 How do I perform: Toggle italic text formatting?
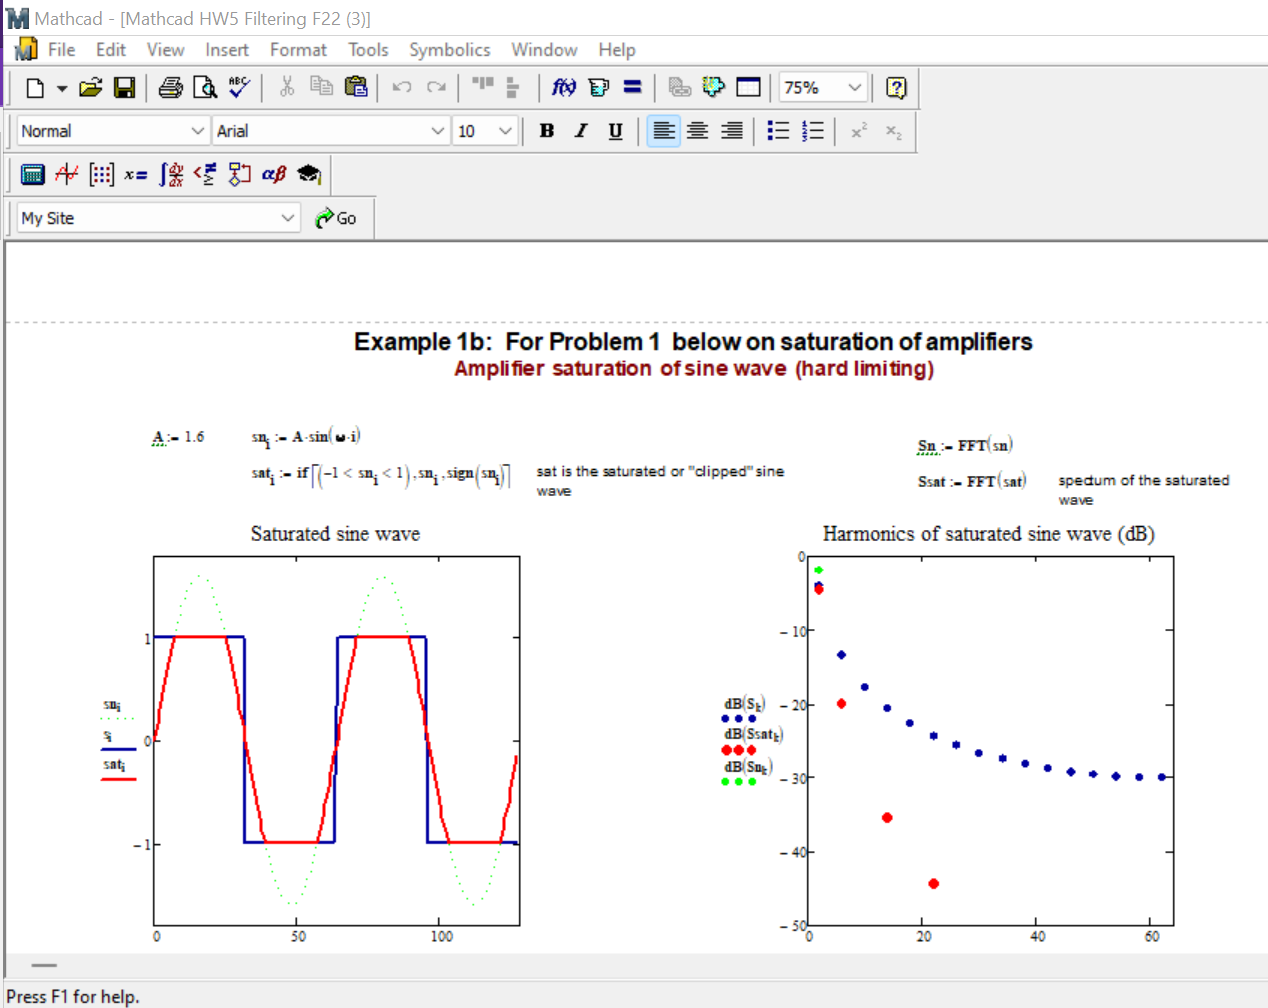pyautogui.click(x=580, y=130)
